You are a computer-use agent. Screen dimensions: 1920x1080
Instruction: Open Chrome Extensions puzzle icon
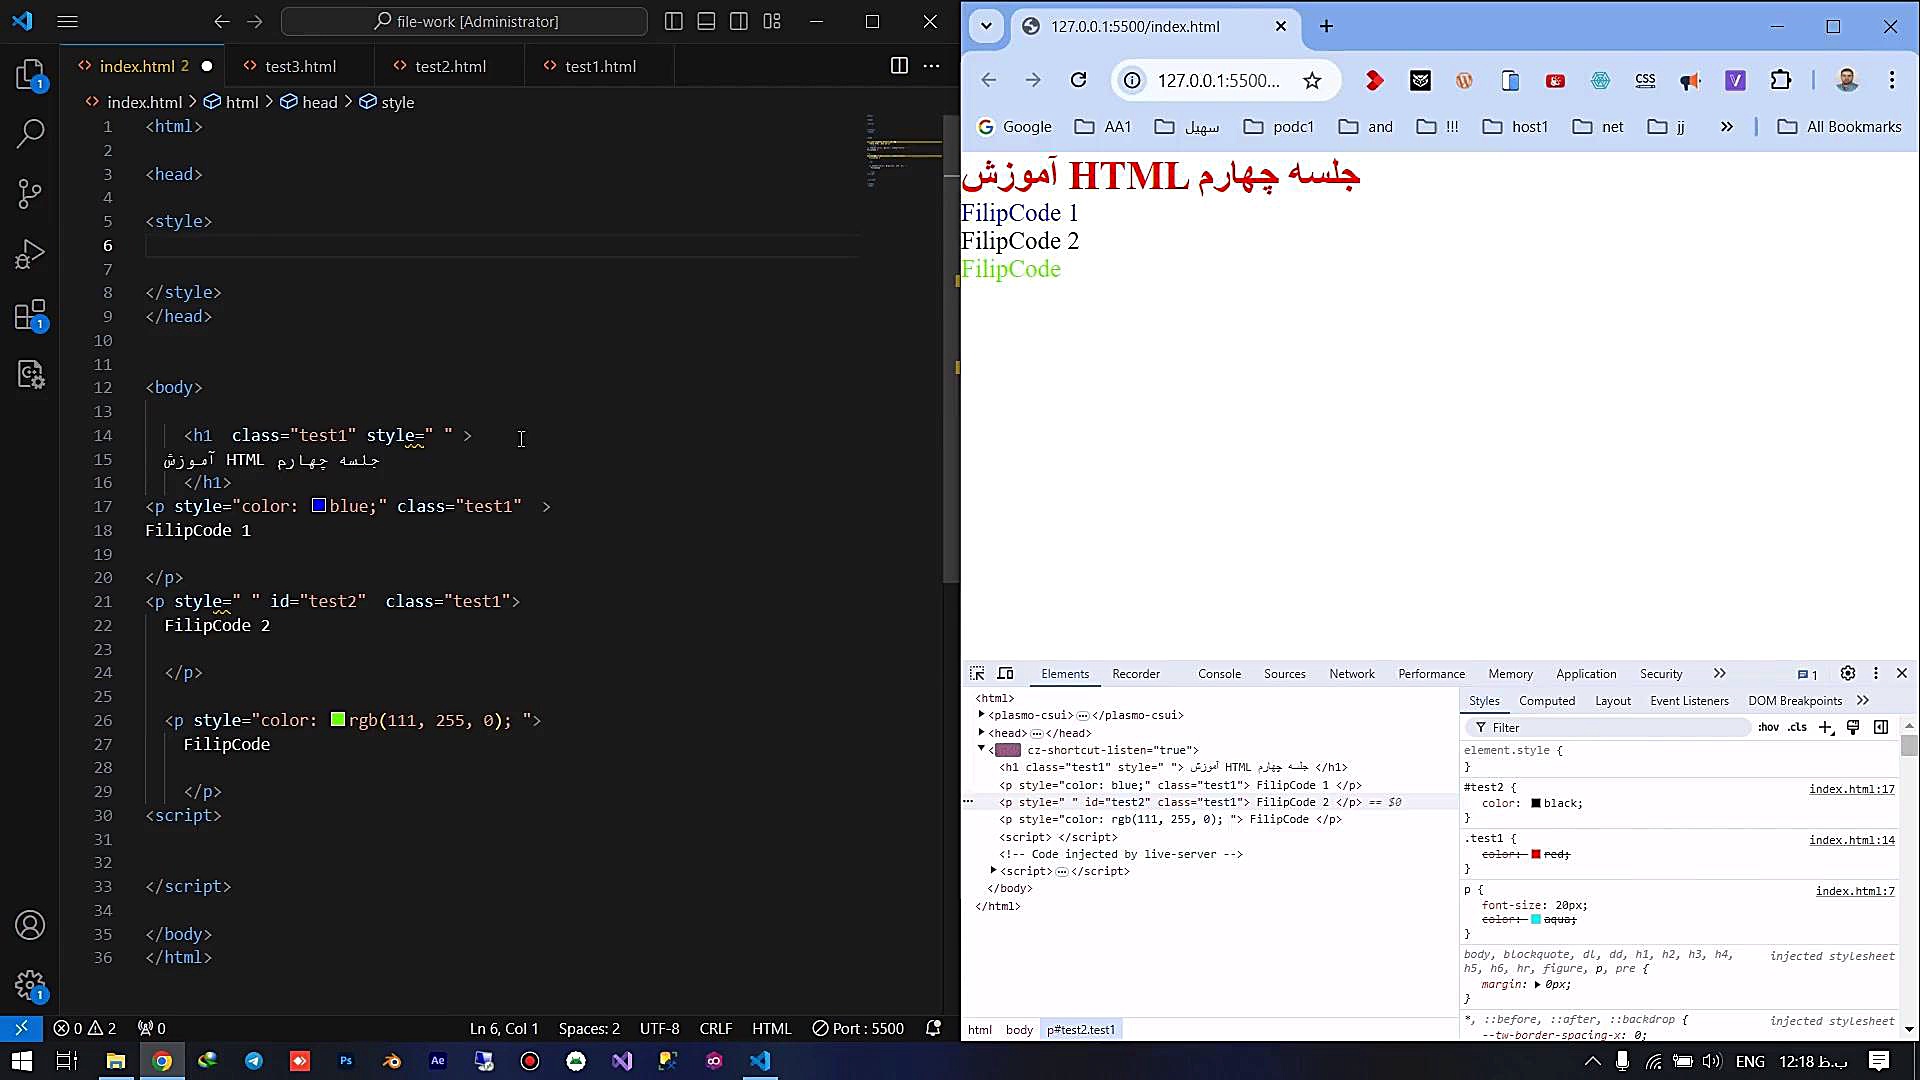coord(1781,80)
